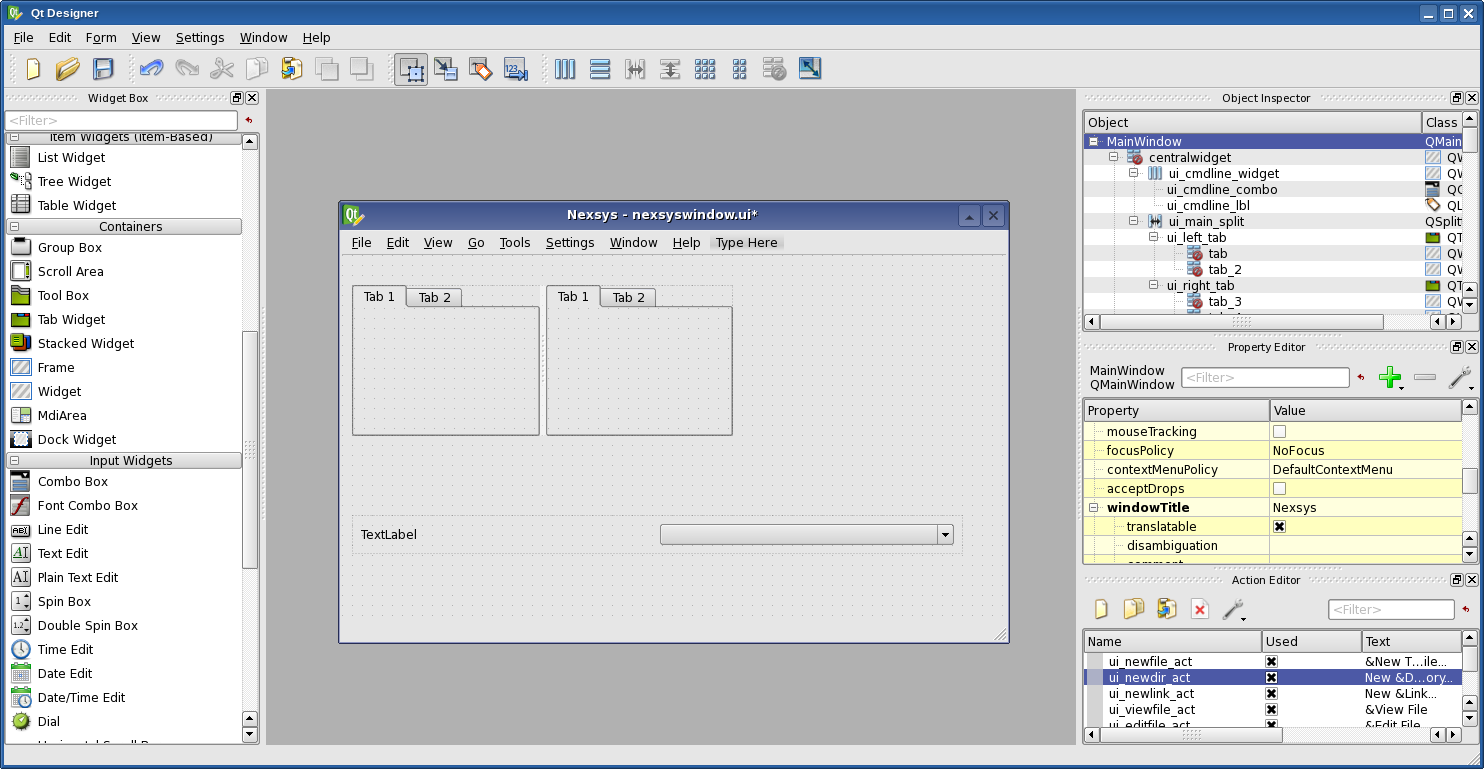1484x769 pixels.
Task: Activate Edit Buddies mode
Action: tap(480, 69)
